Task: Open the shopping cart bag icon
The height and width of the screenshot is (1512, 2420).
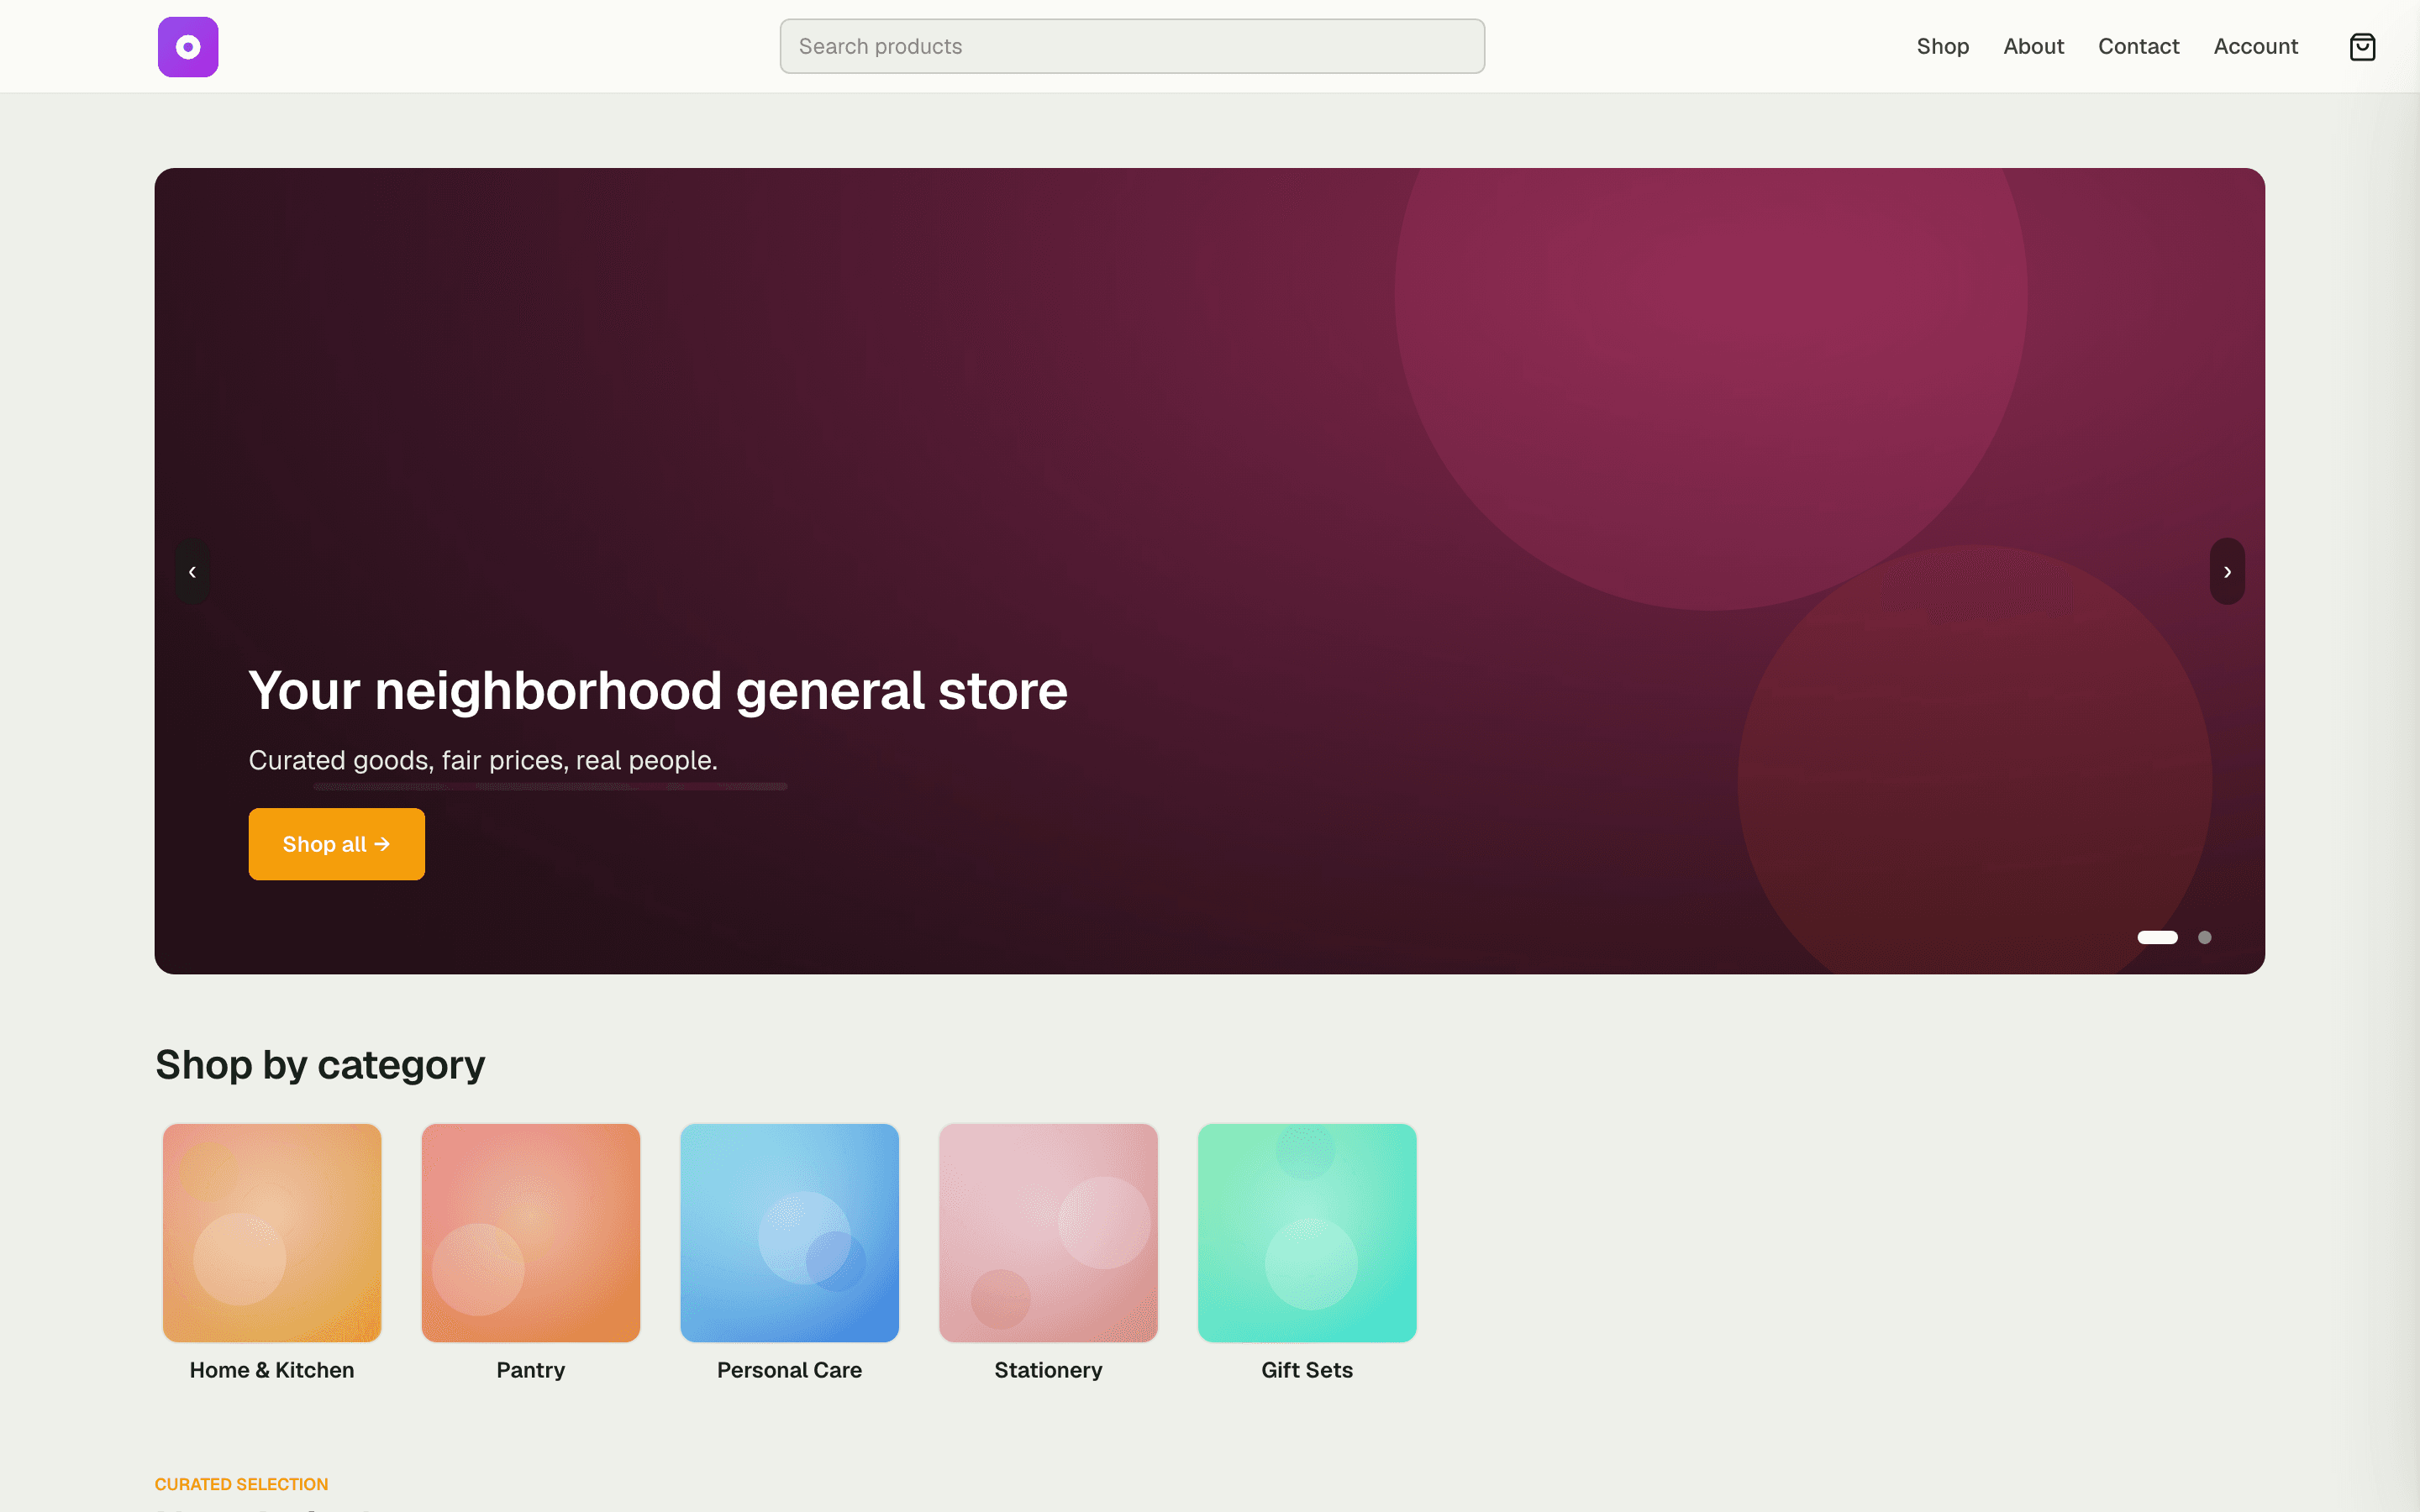Action: (x=2362, y=47)
